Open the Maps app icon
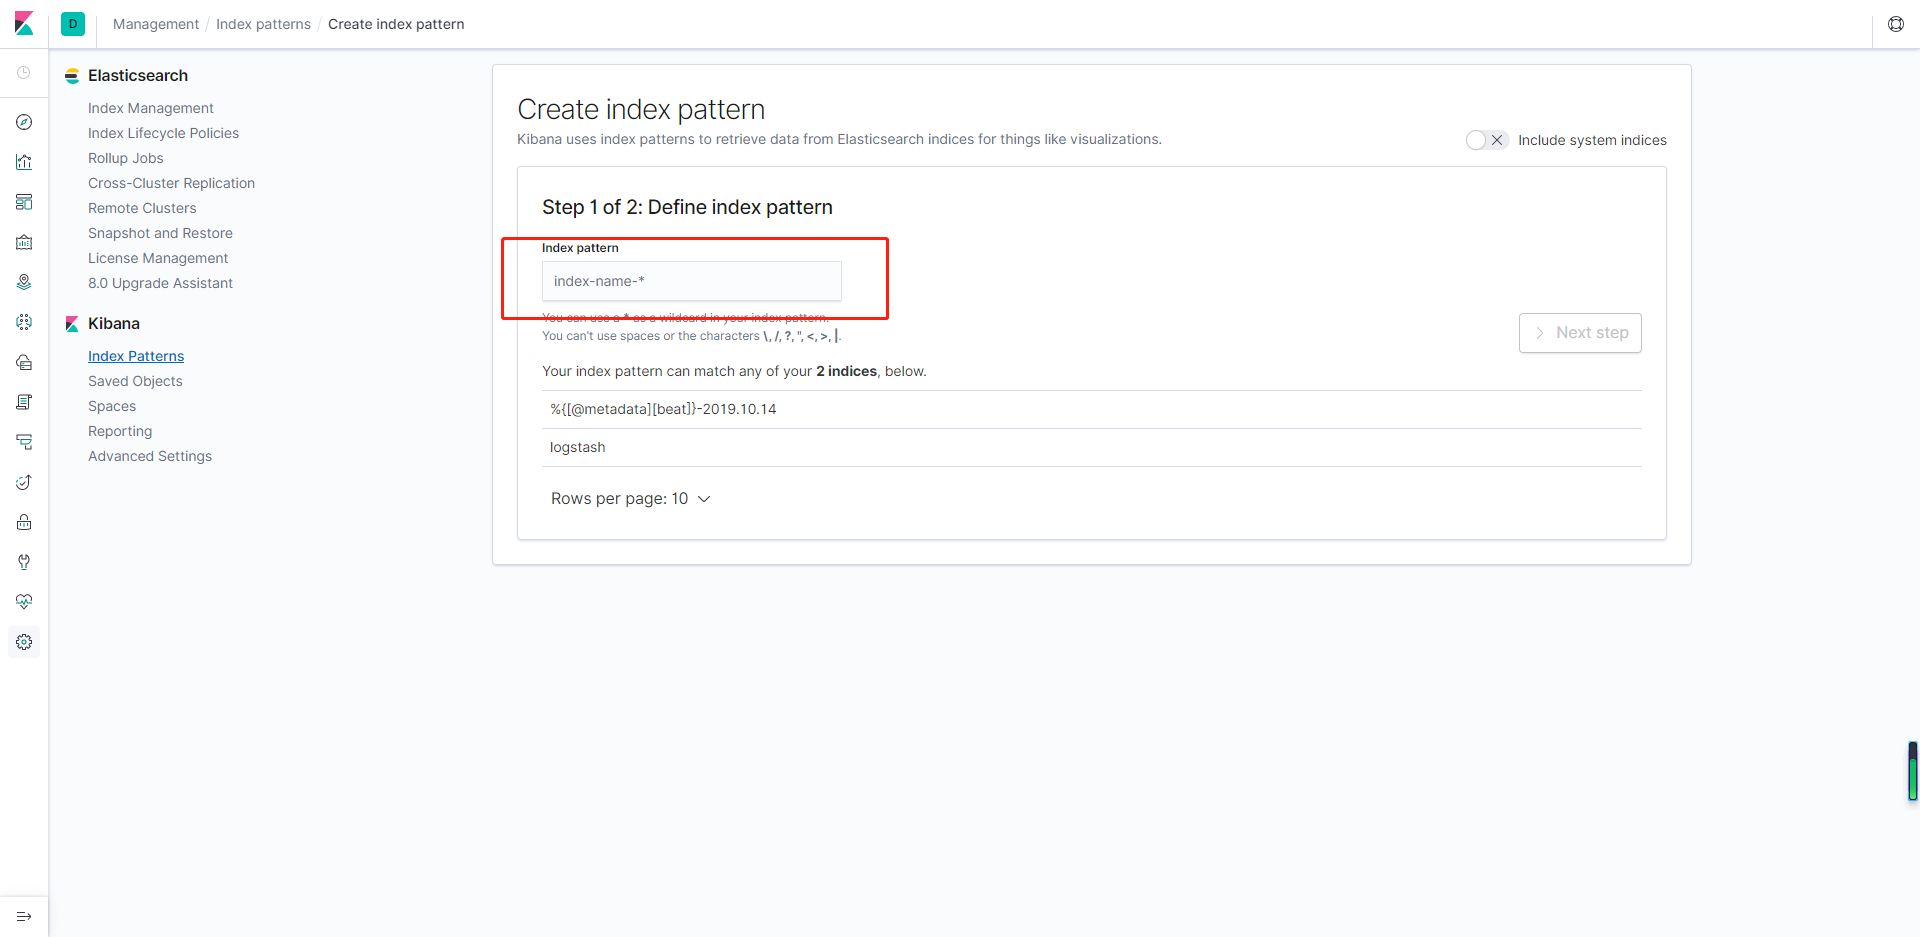Viewport: 1920px width, 937px height. click(24, 282)
